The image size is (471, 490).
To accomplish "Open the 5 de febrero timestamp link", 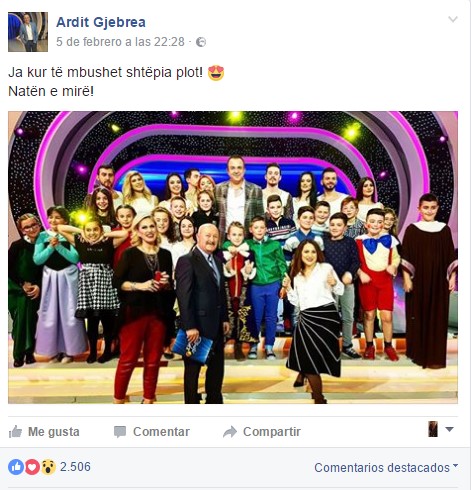I will 120,42.
